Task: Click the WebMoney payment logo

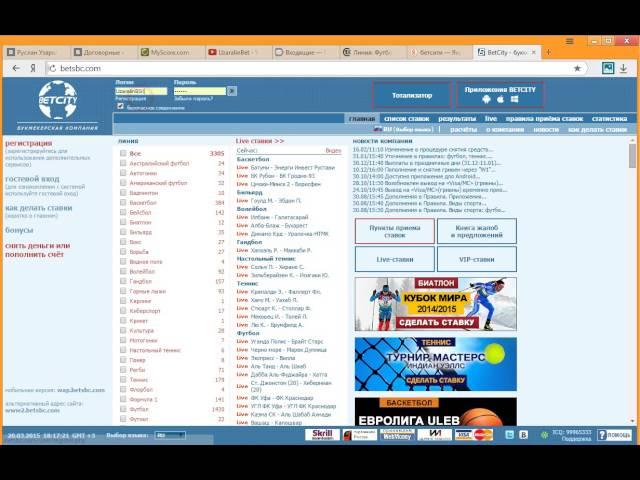Action: coord(397,435)
